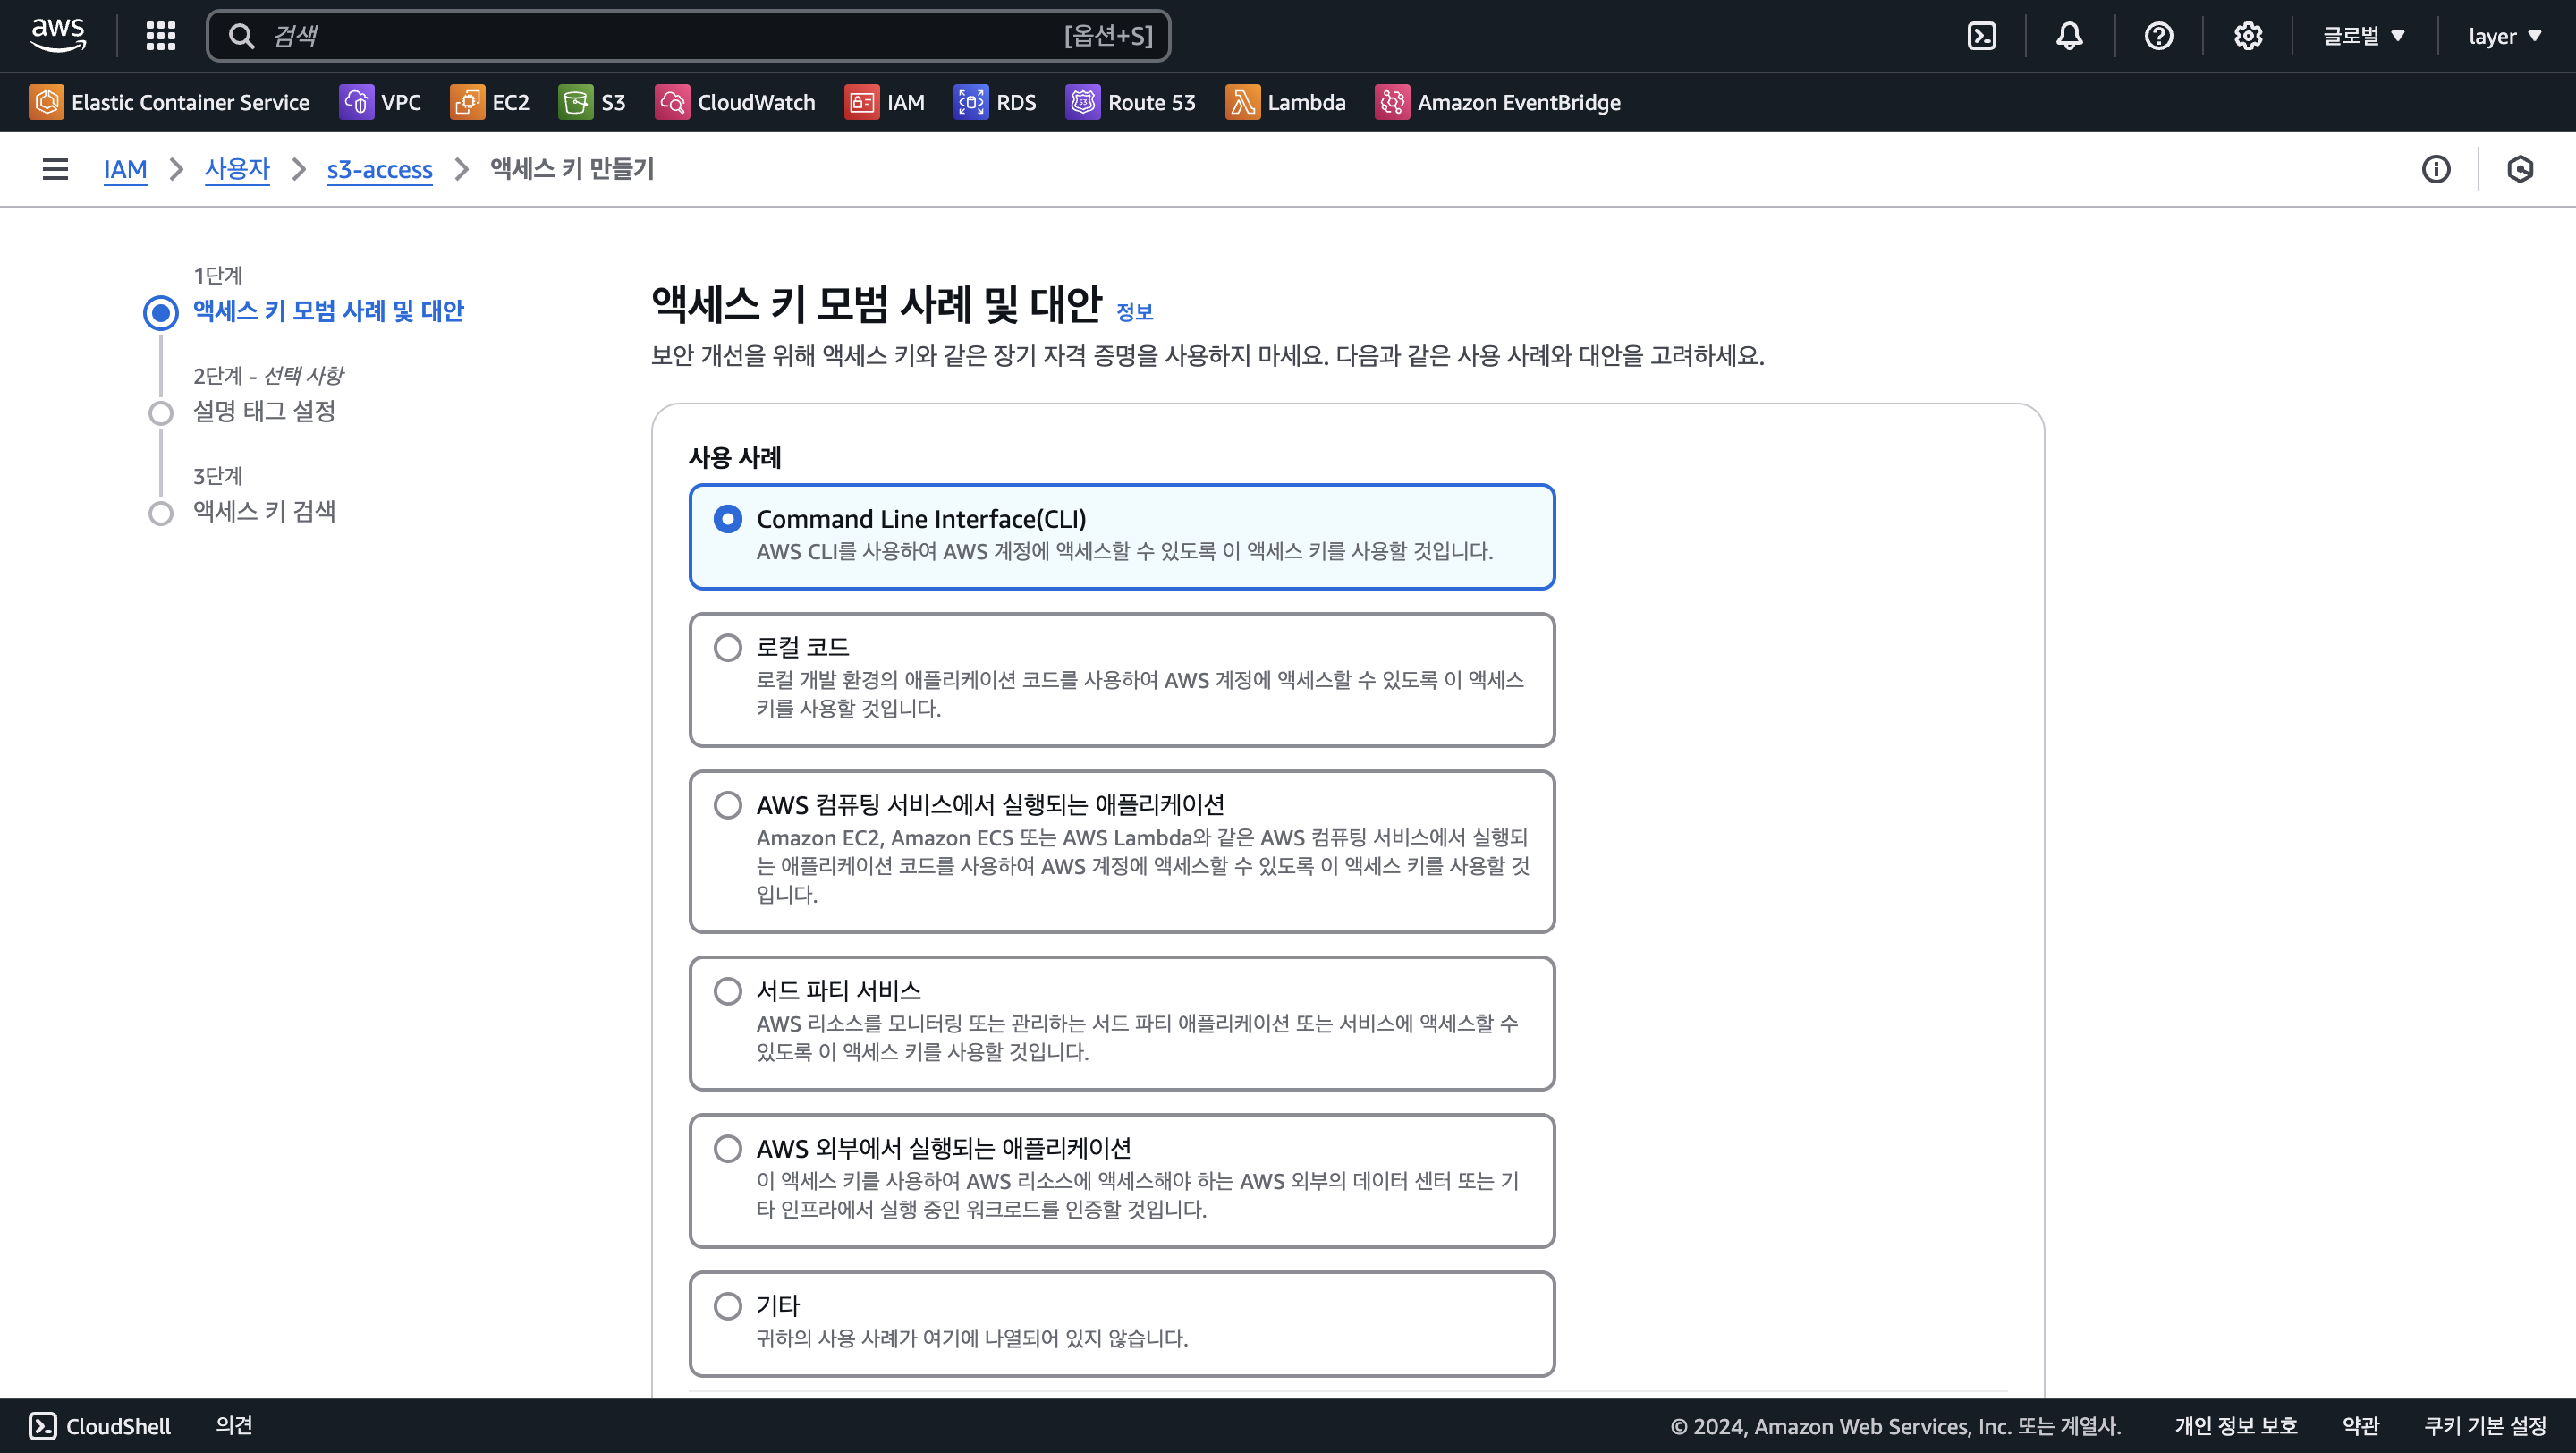
Task: Expand the 글로벌 region dropdown
Action: [x=2363, y=36]
